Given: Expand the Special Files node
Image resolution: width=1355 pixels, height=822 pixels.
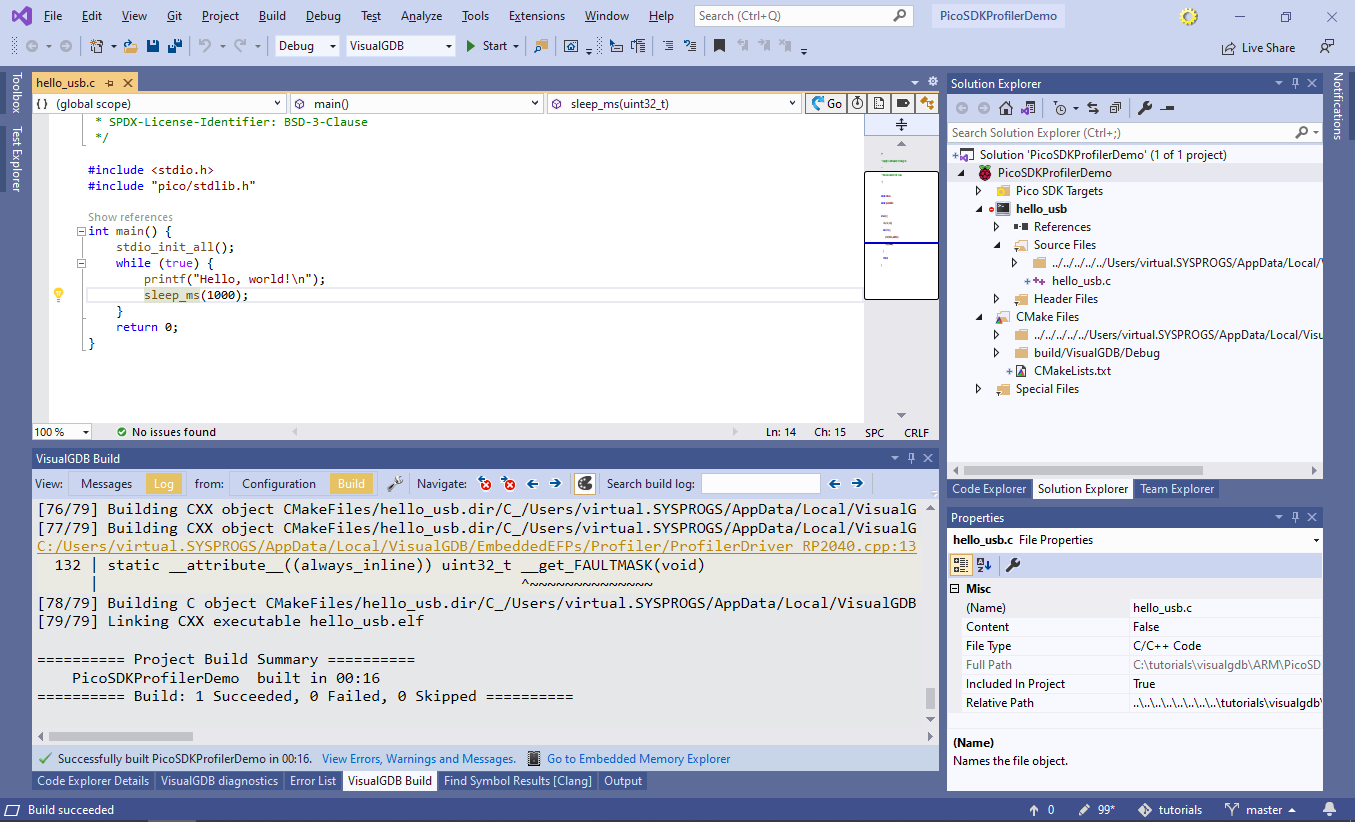Looking at the screenshot, I should pos(979,389).
